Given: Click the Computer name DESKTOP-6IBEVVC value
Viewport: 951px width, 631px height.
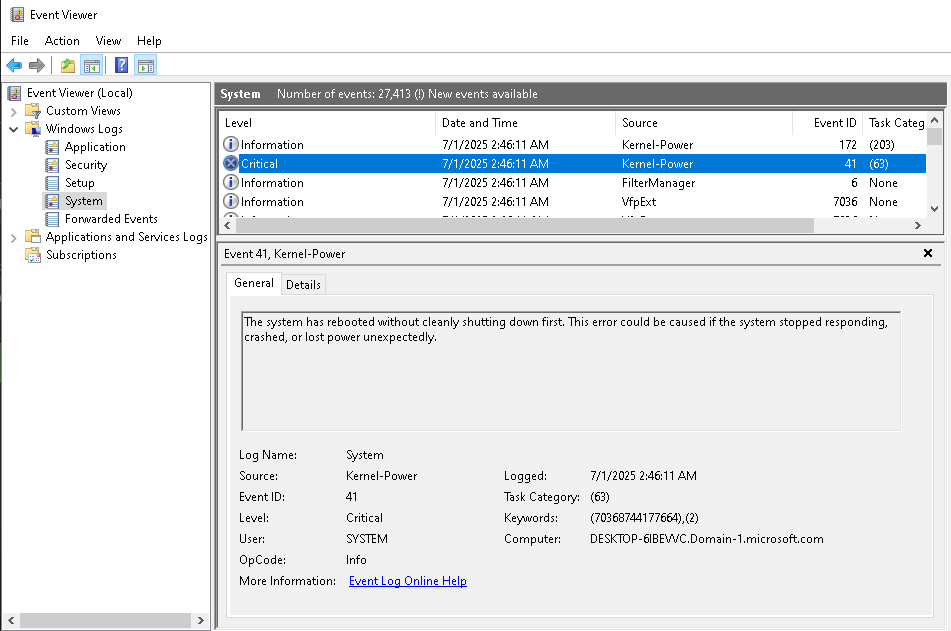Looking at the screenshot, I should pyautogui.click(x=707, y=539).
